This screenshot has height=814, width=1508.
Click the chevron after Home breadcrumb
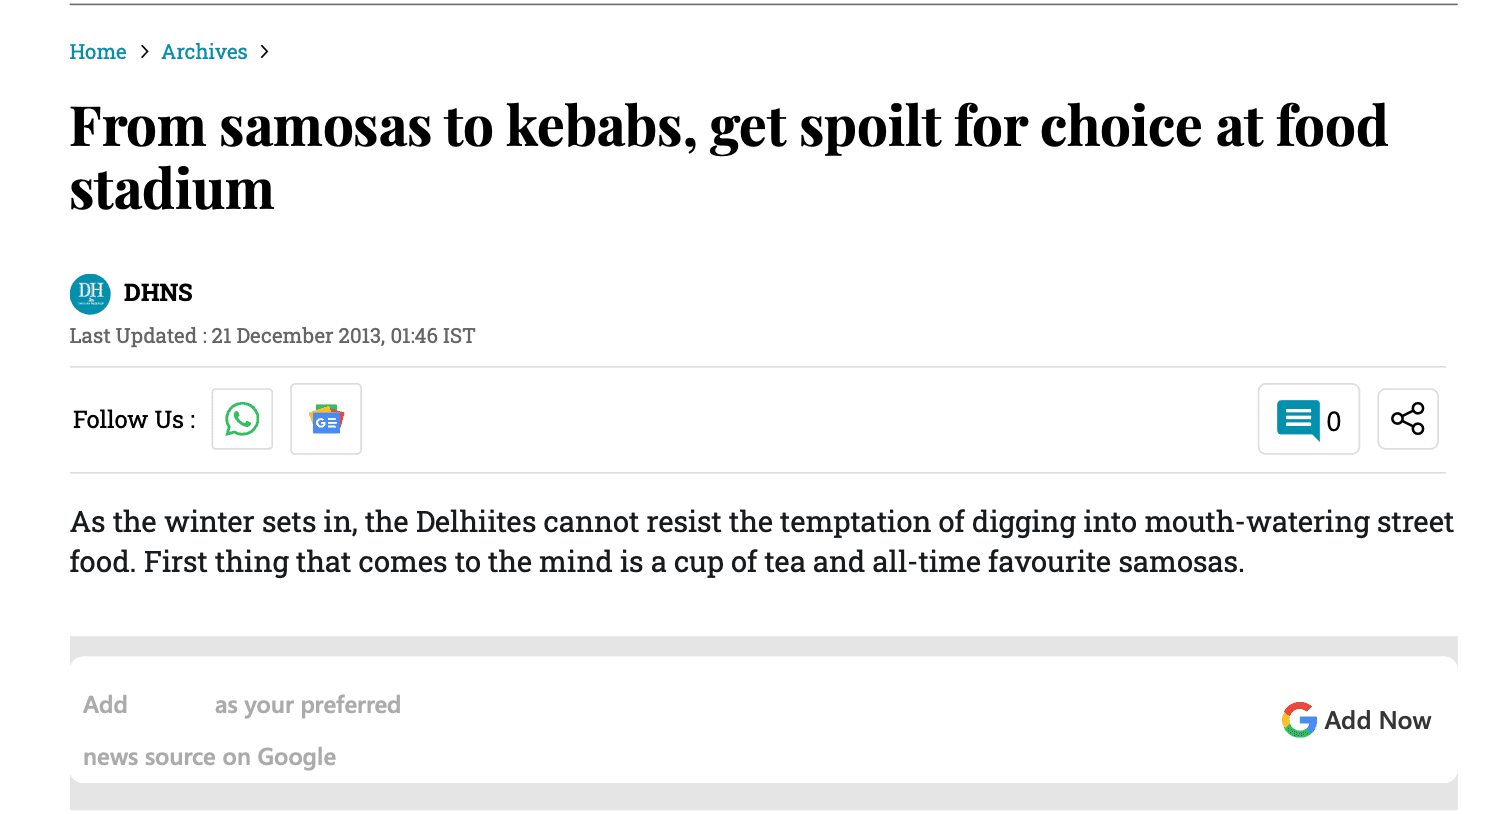(144, 52)
